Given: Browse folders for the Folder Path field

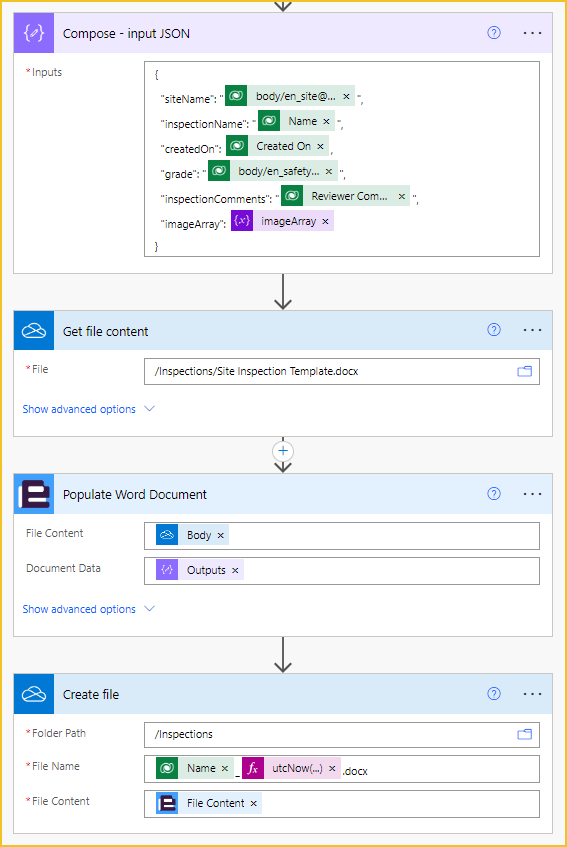Looking at the screenshot, I should 524,734.
